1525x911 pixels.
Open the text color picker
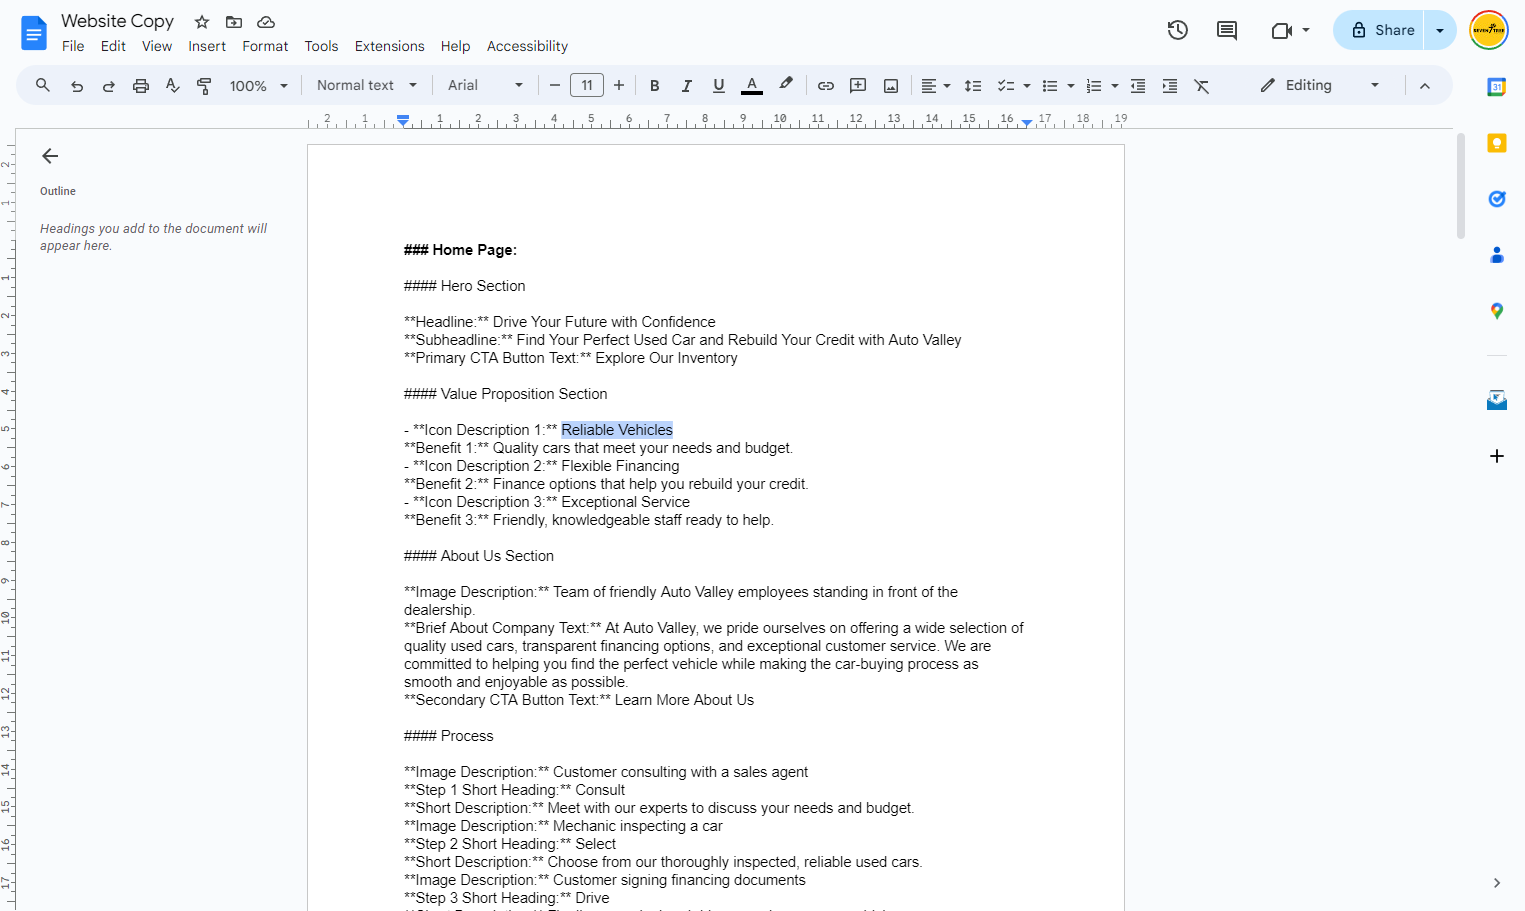(x=752, y=86)
